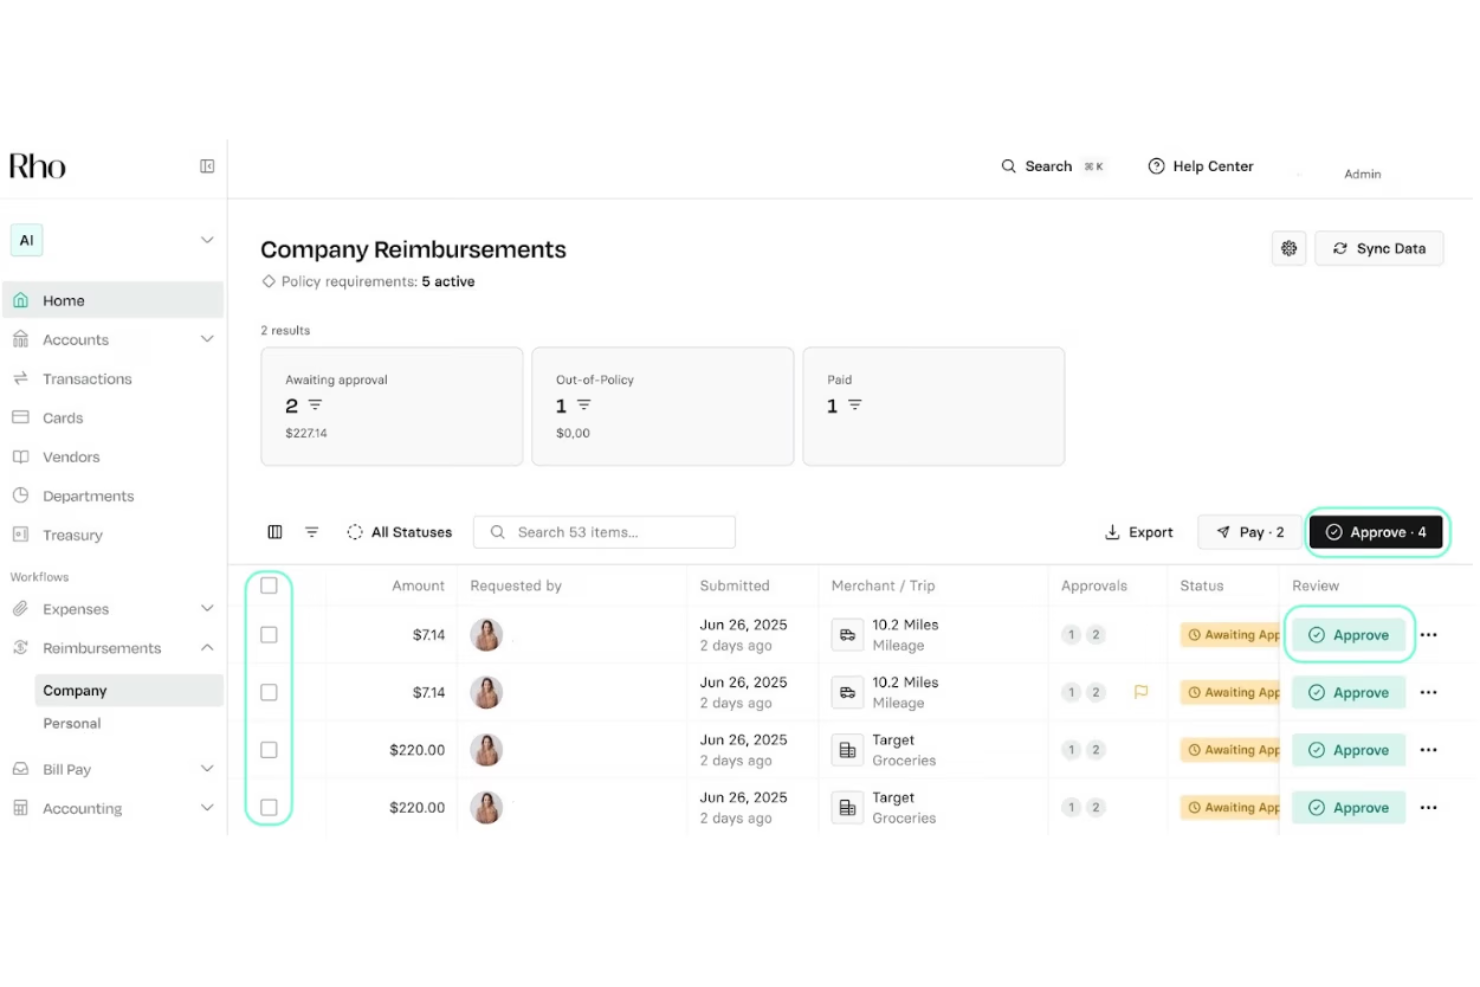The image size is (1480, 987).
Task: Open the Bill Pay dropdown in sidebar
Action: pyautogui.click(x=207, y=769)
